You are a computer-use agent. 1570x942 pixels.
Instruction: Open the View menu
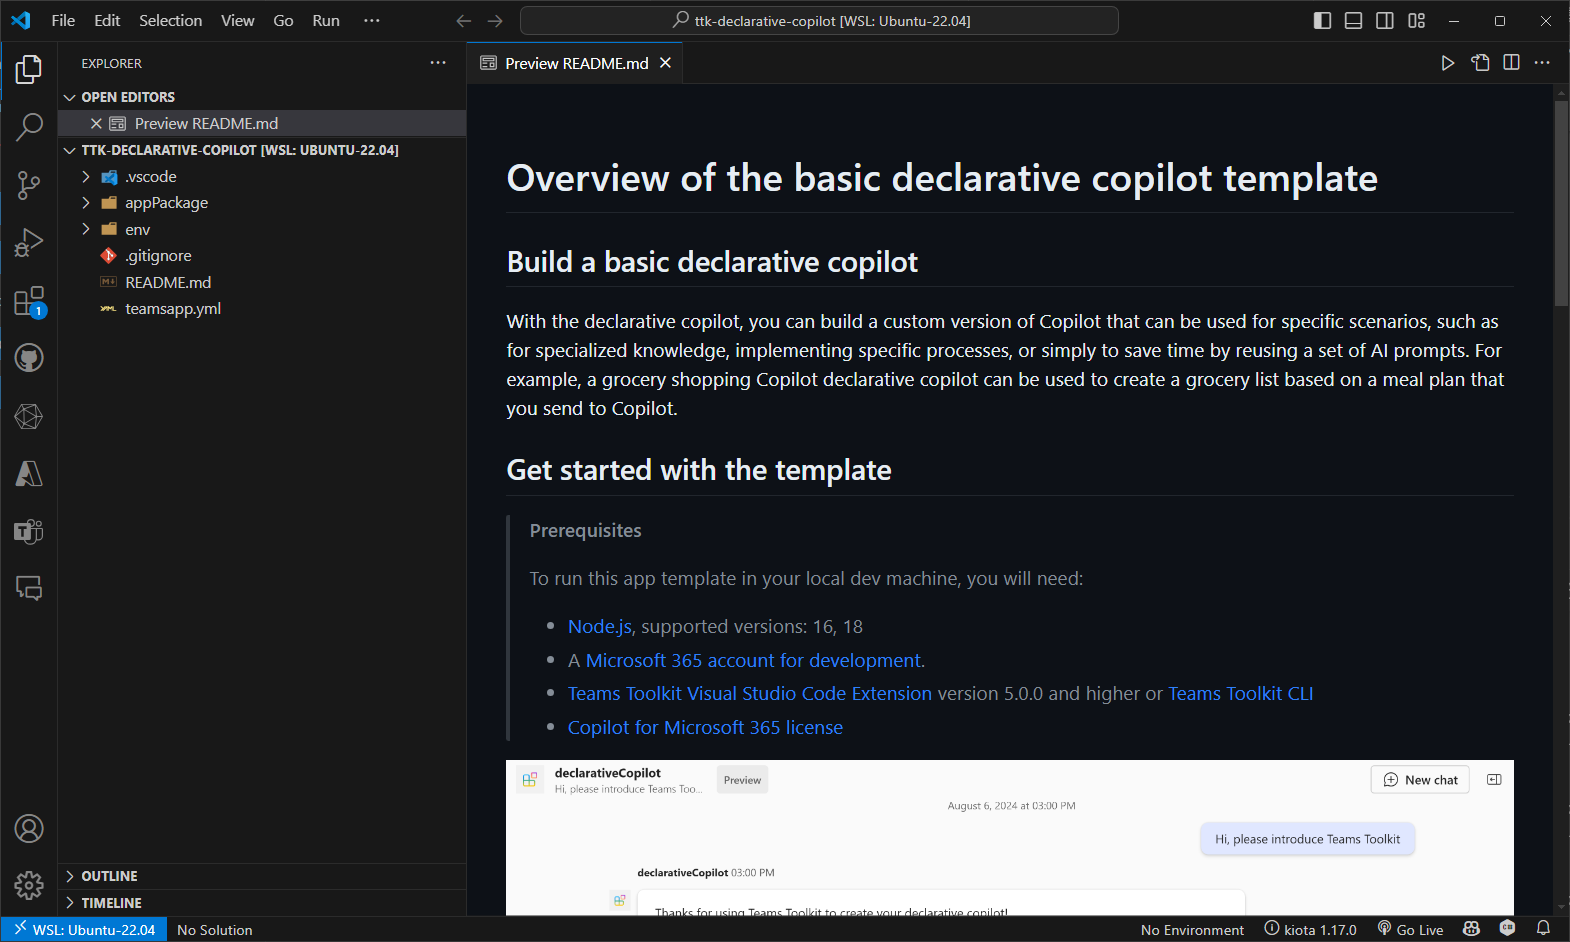237,20
